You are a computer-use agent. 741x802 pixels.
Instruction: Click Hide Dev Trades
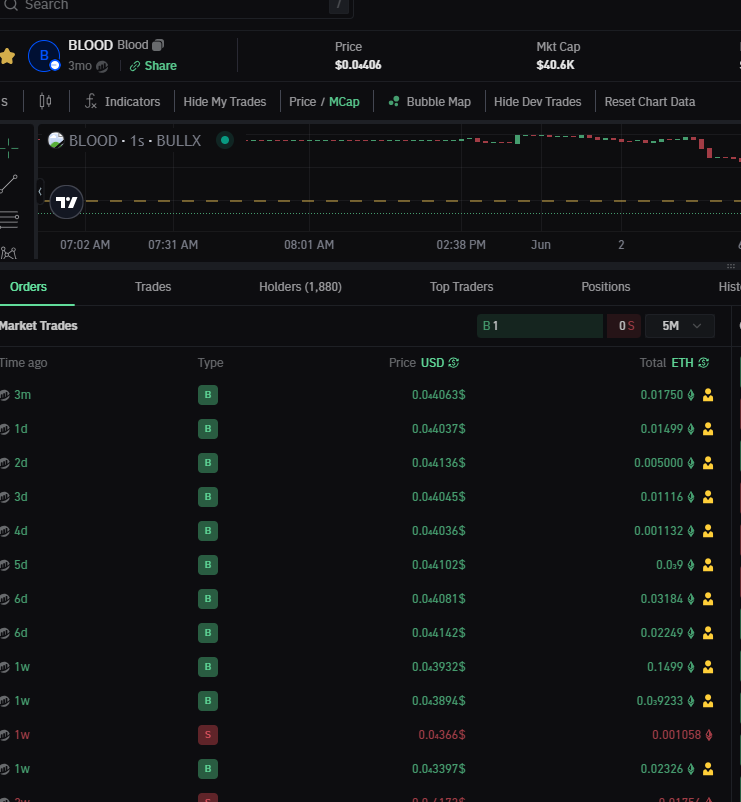537,102
